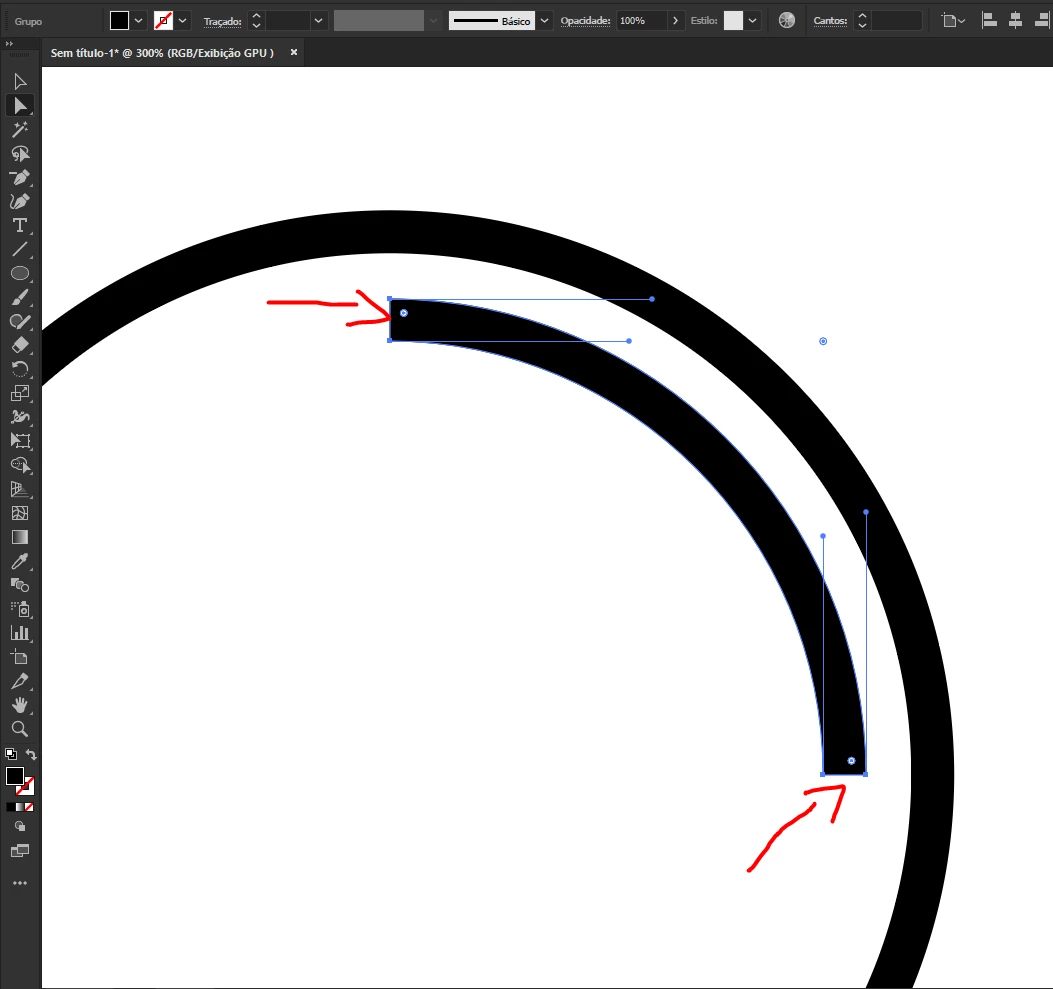Select the Type tool
This screenshot has width=1053, height=989.
(x=20, y=226)
